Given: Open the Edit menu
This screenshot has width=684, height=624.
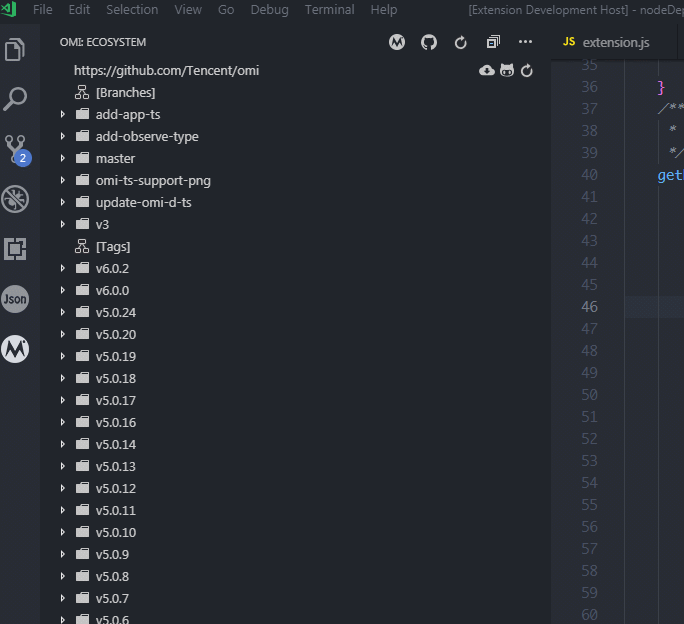Looking at the screenshot, I should [x=79, y=10].
